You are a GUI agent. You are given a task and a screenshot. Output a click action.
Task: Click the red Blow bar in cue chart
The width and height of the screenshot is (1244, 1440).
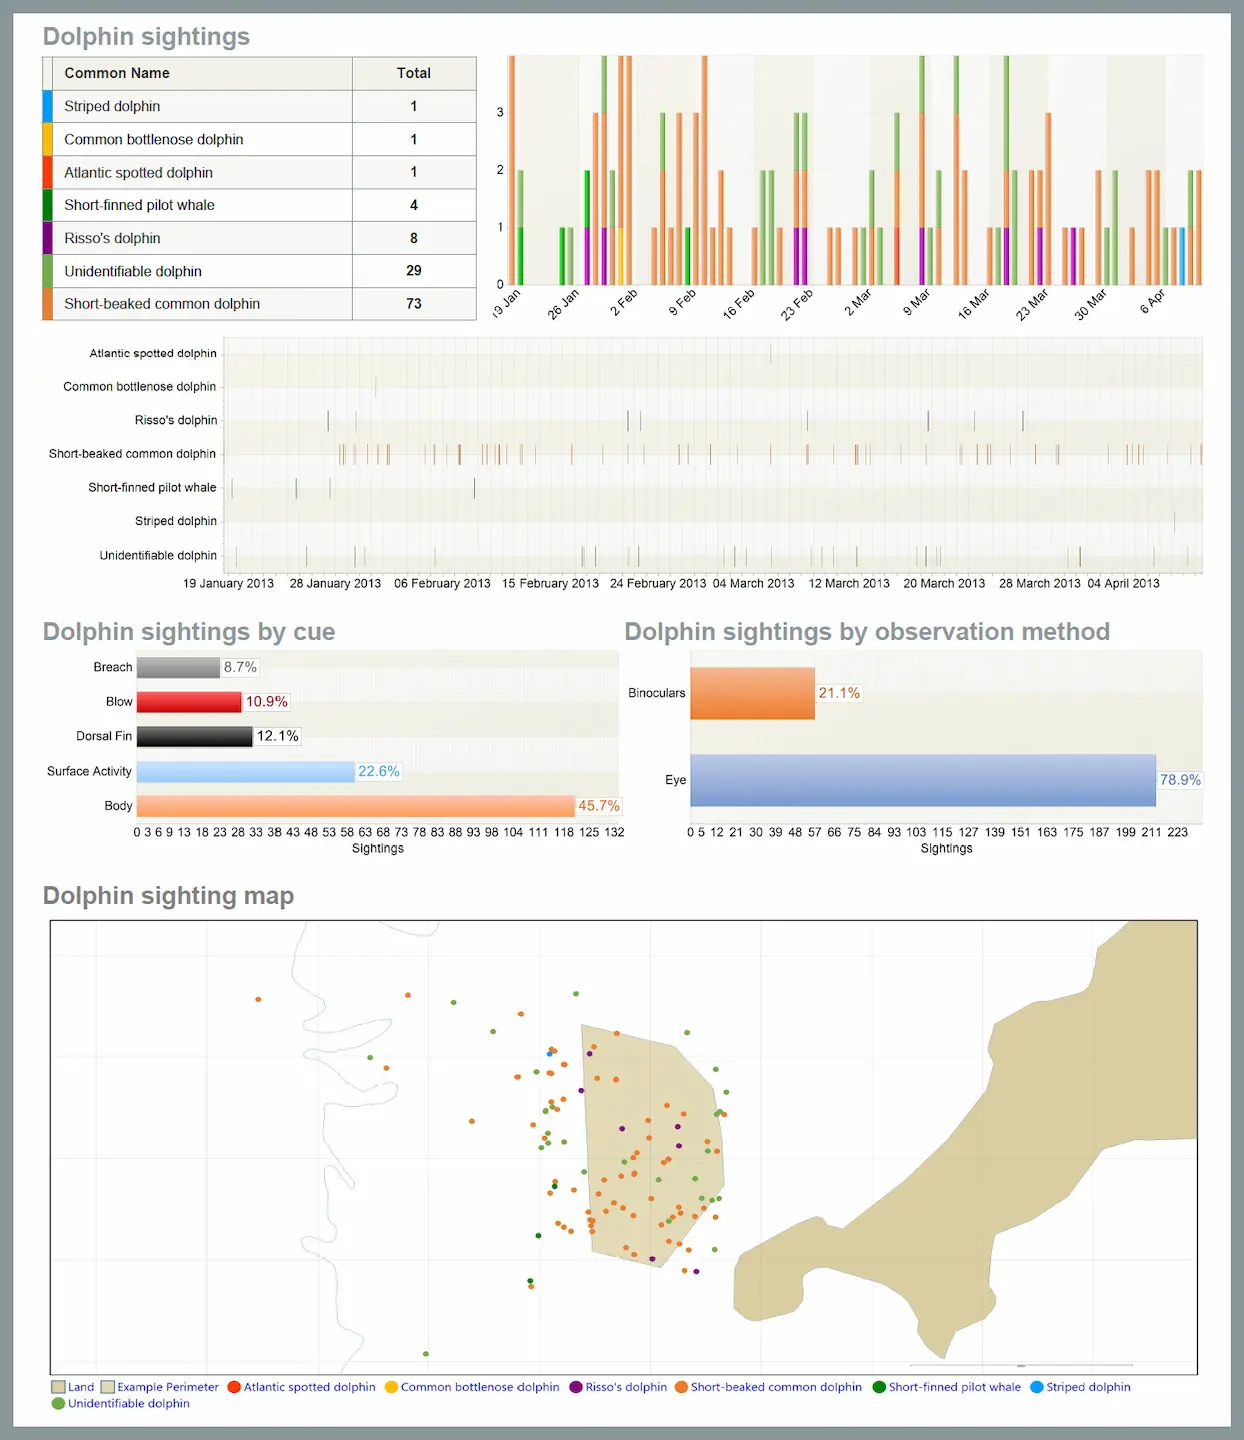point(189,702)
